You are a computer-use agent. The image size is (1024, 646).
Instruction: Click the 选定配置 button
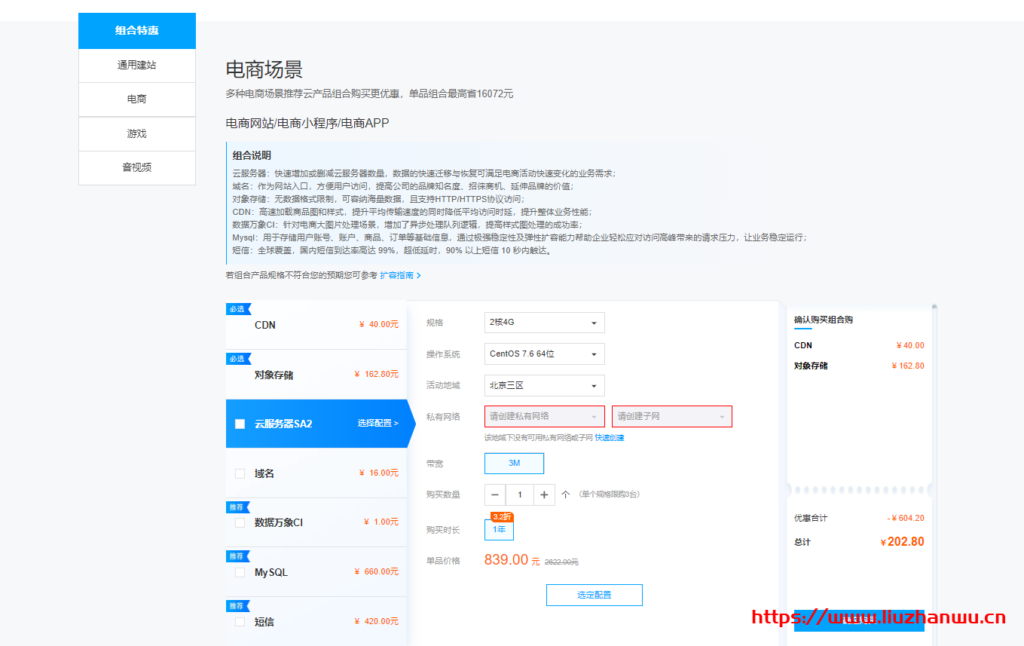[594, 594]
